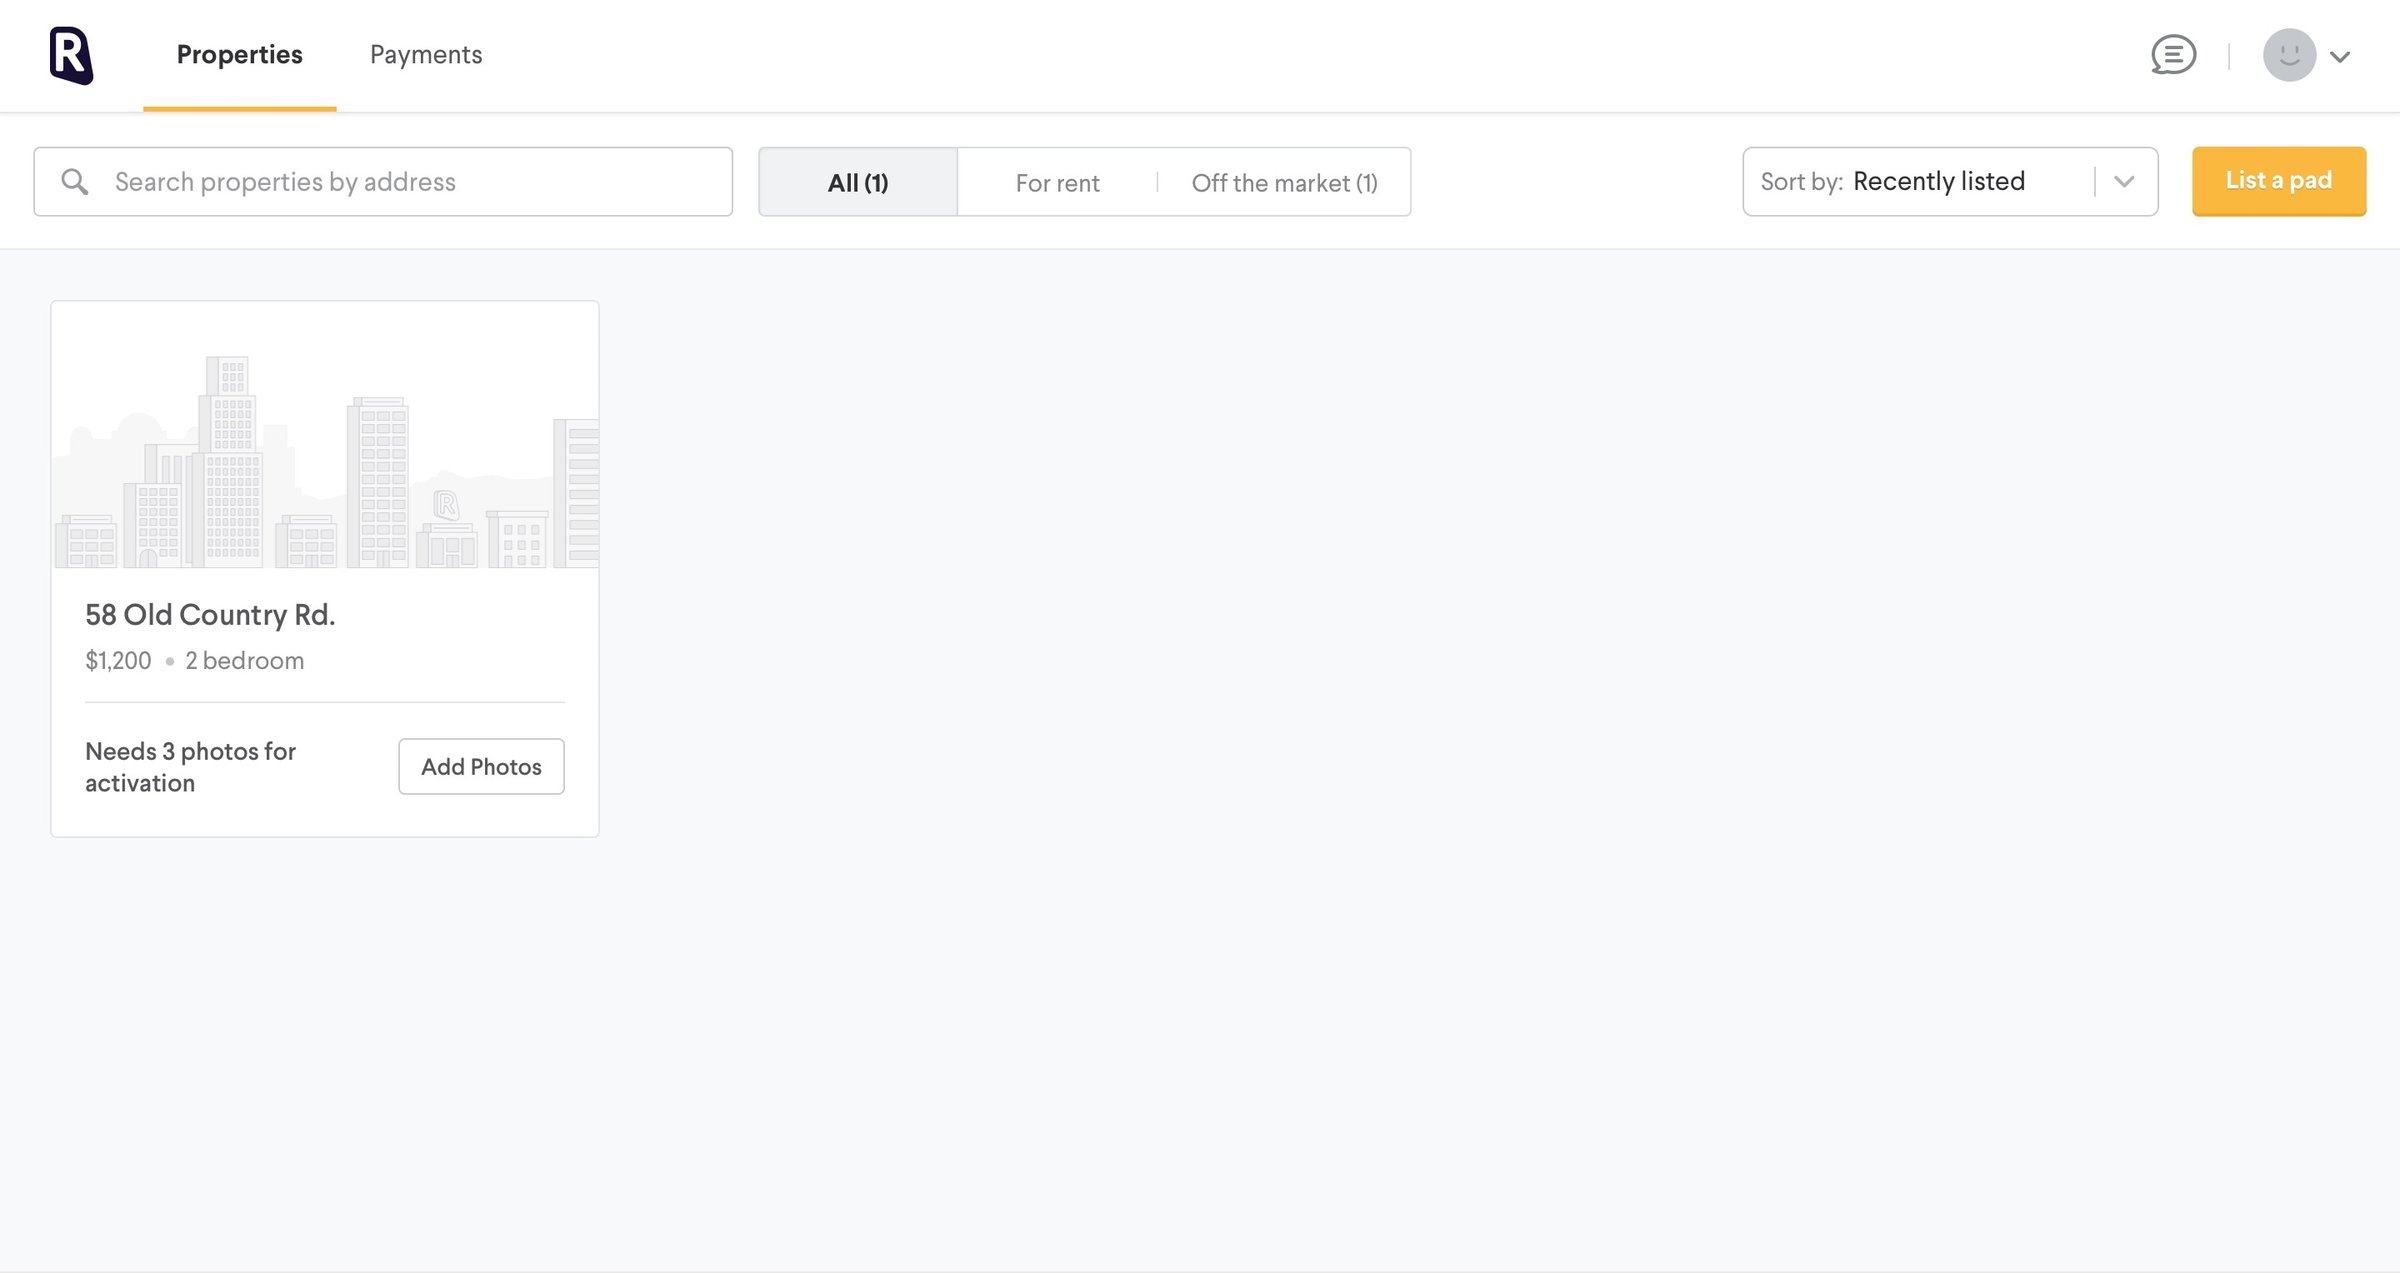This screenshot has width=2400, height=1273.
Task: Open the 58 Old Country Rd. listing title
Action: [x=210, y=614]
